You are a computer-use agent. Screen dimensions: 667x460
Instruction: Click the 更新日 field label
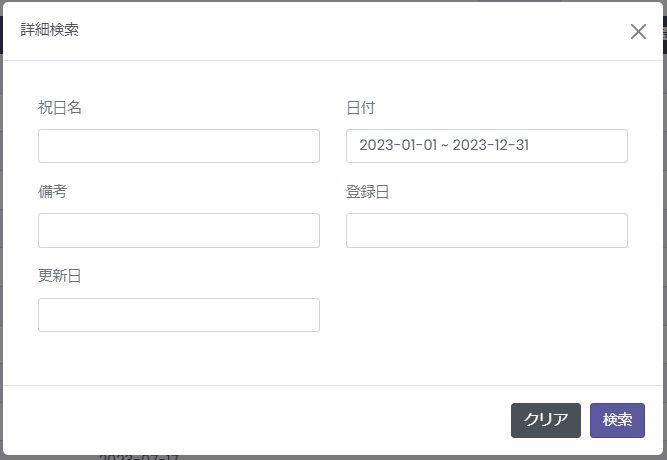60,276
